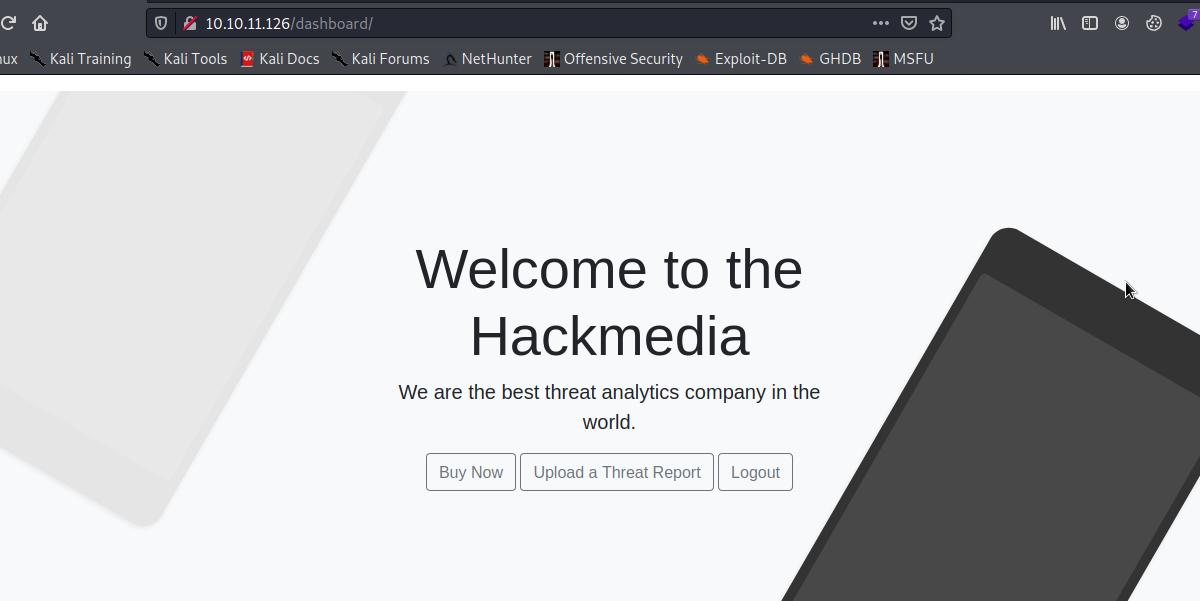
Task: Open NetHunter bookmark
Action: pos(486,59)
